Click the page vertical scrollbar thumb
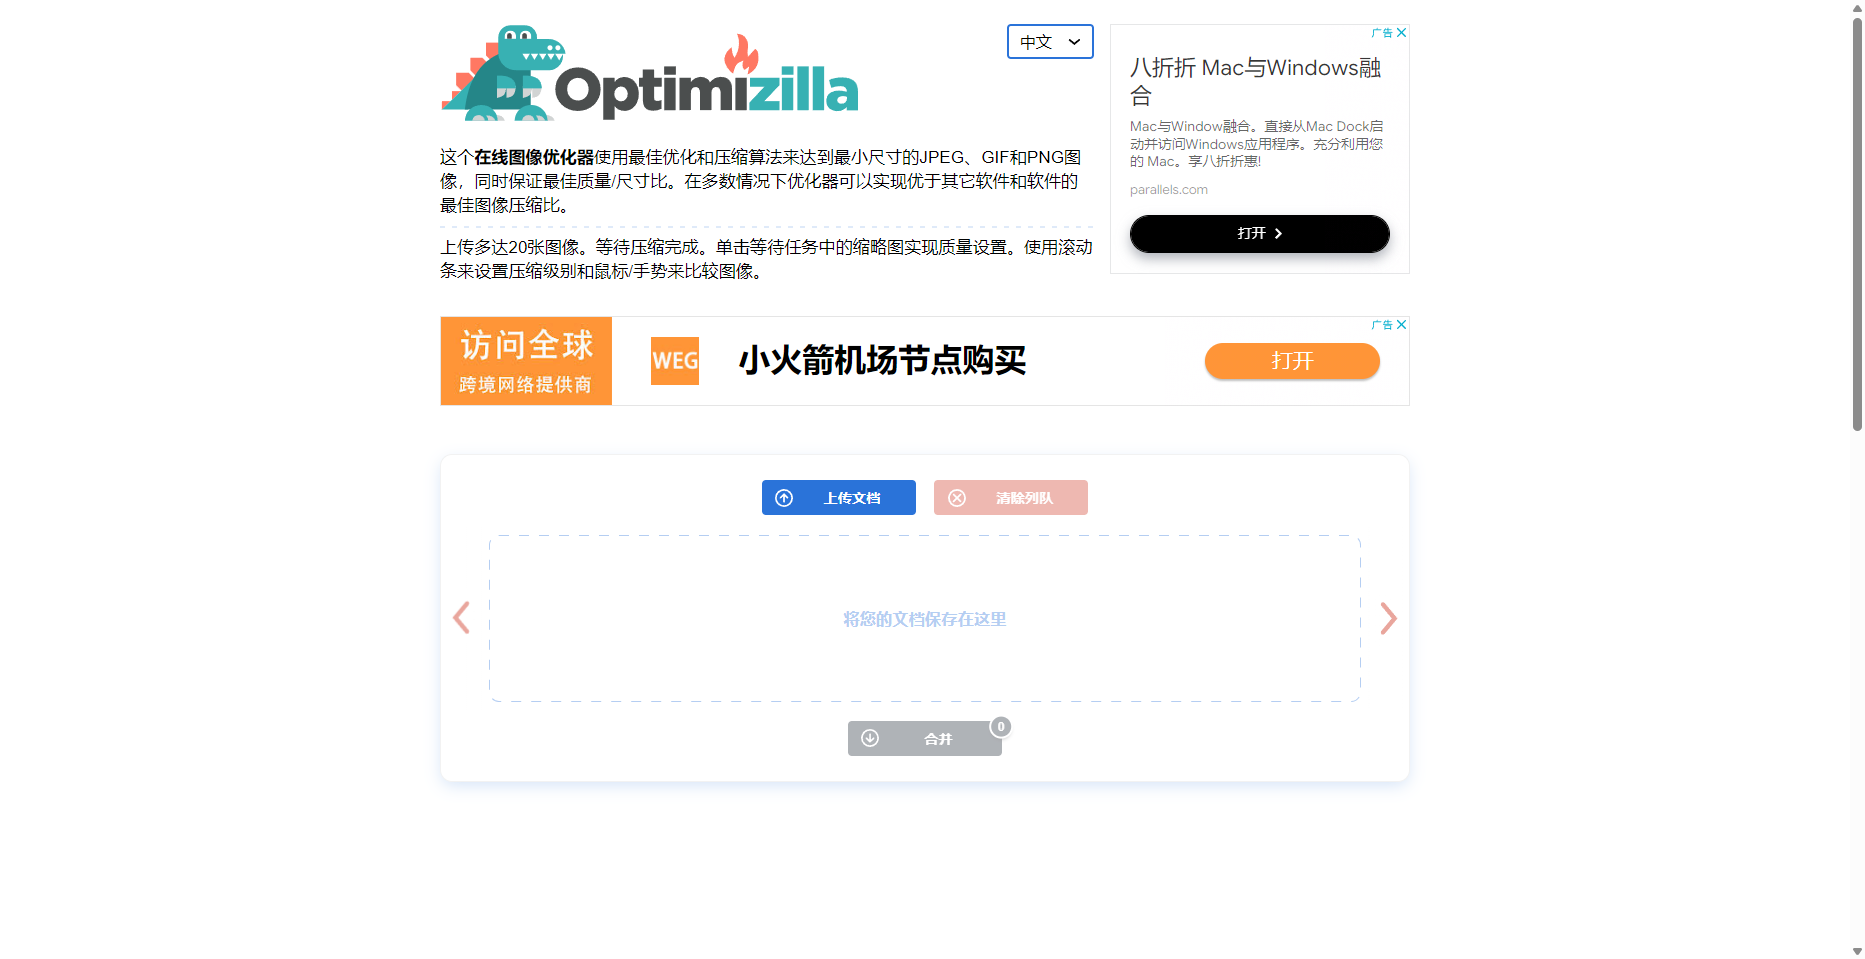This screenshot has height=959, width=1865. coord(1857,225)
